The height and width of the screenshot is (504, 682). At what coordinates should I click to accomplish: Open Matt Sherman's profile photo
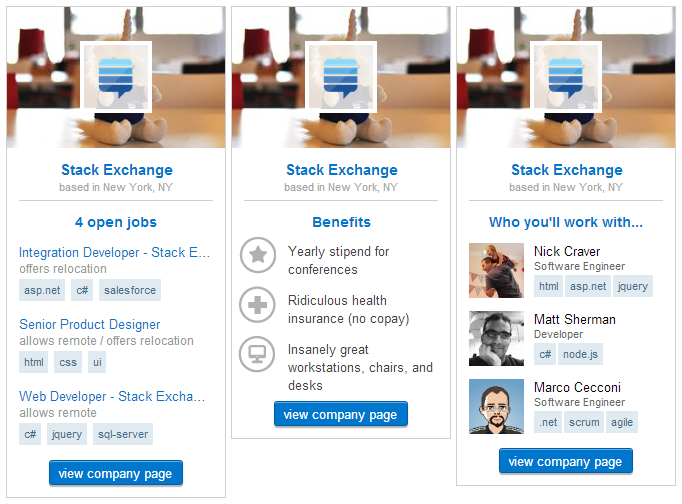pos(496,338)
